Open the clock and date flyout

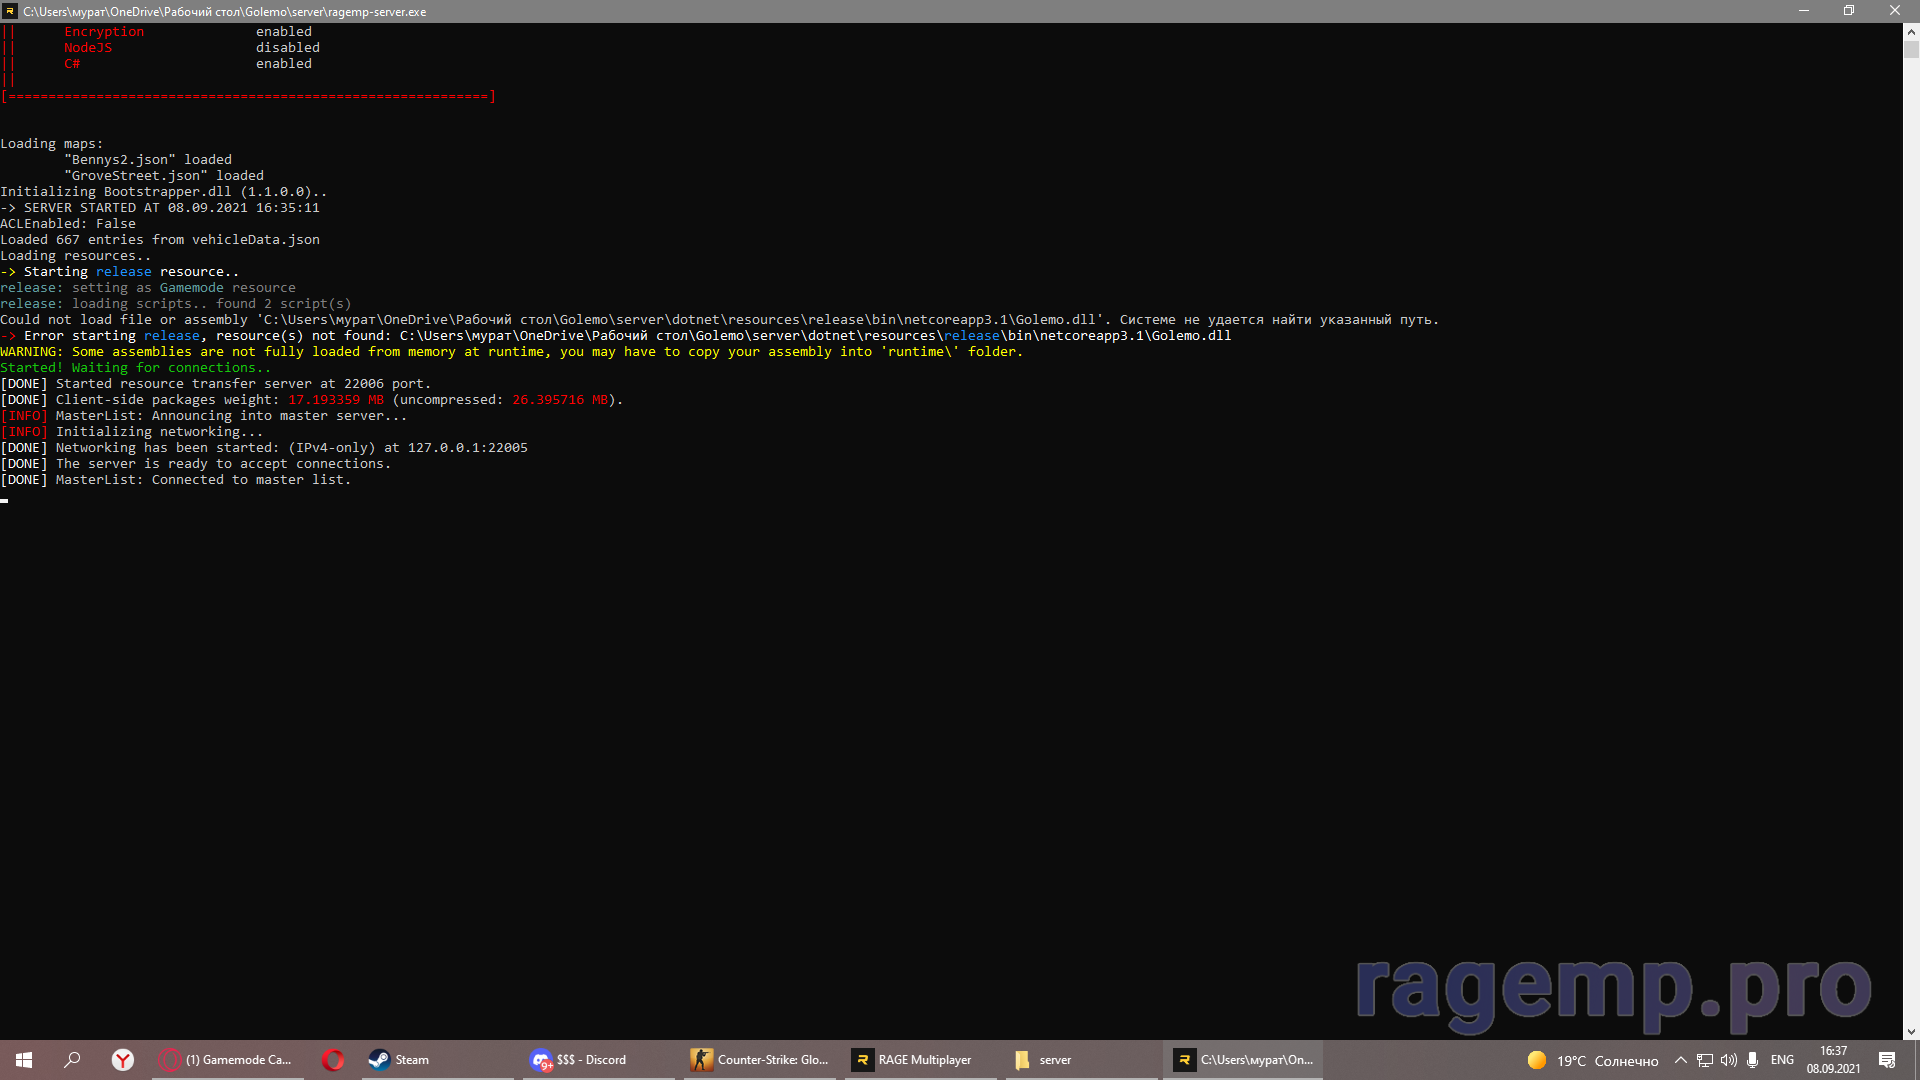click(1833, 1060)
